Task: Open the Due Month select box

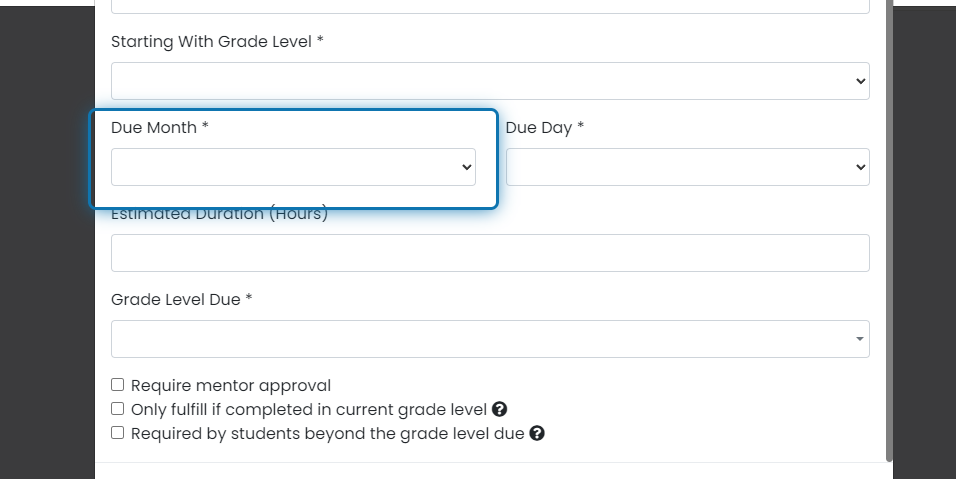Action: [x=293, y=167]
